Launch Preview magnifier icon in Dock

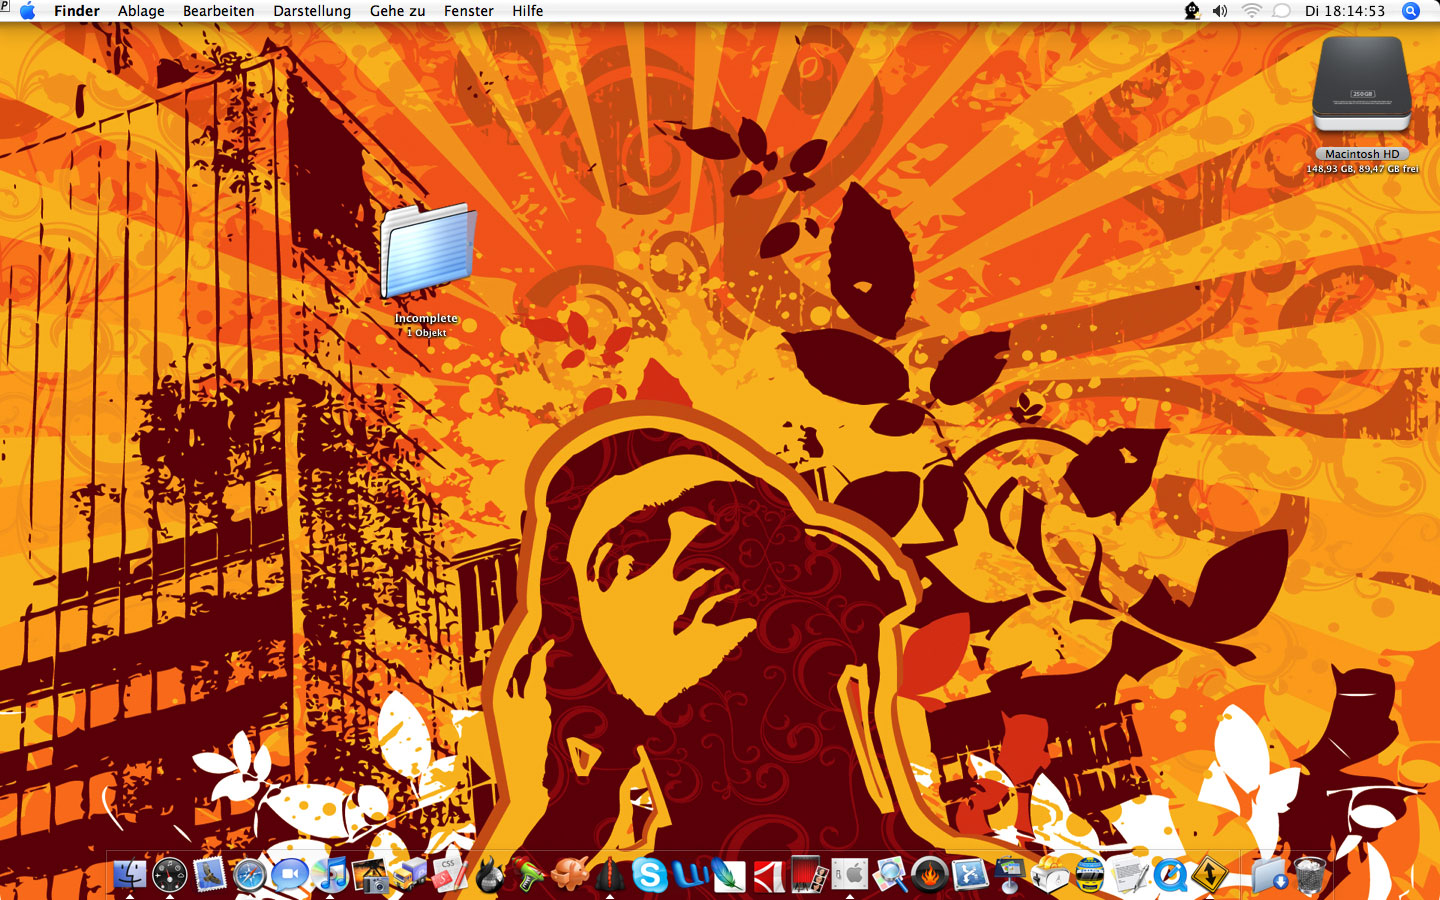(890, 875)
